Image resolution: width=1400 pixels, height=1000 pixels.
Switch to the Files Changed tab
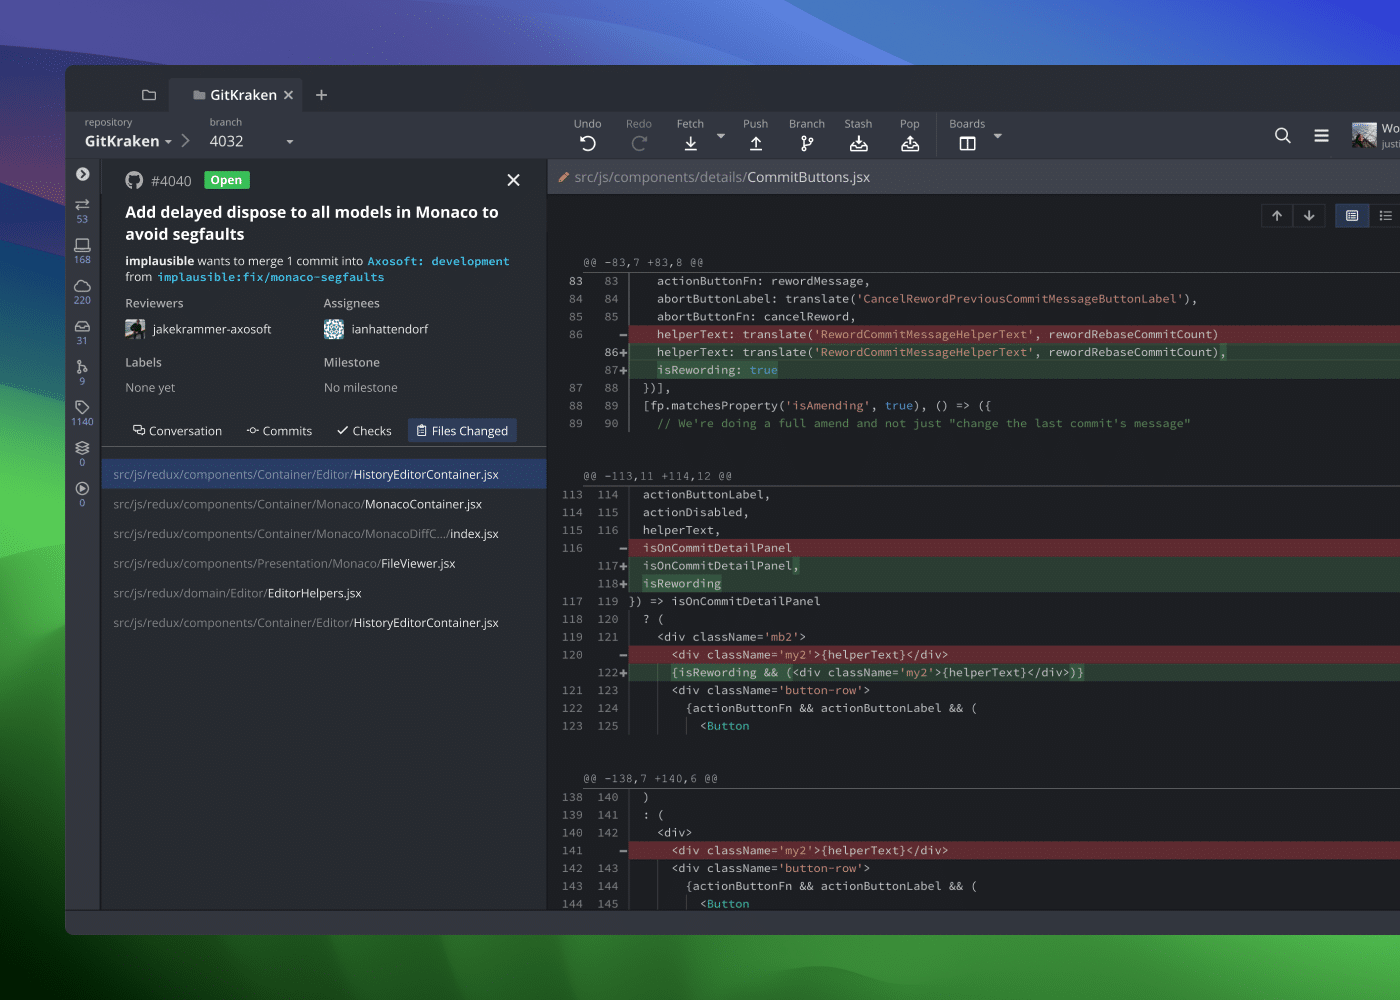[462, 431]
